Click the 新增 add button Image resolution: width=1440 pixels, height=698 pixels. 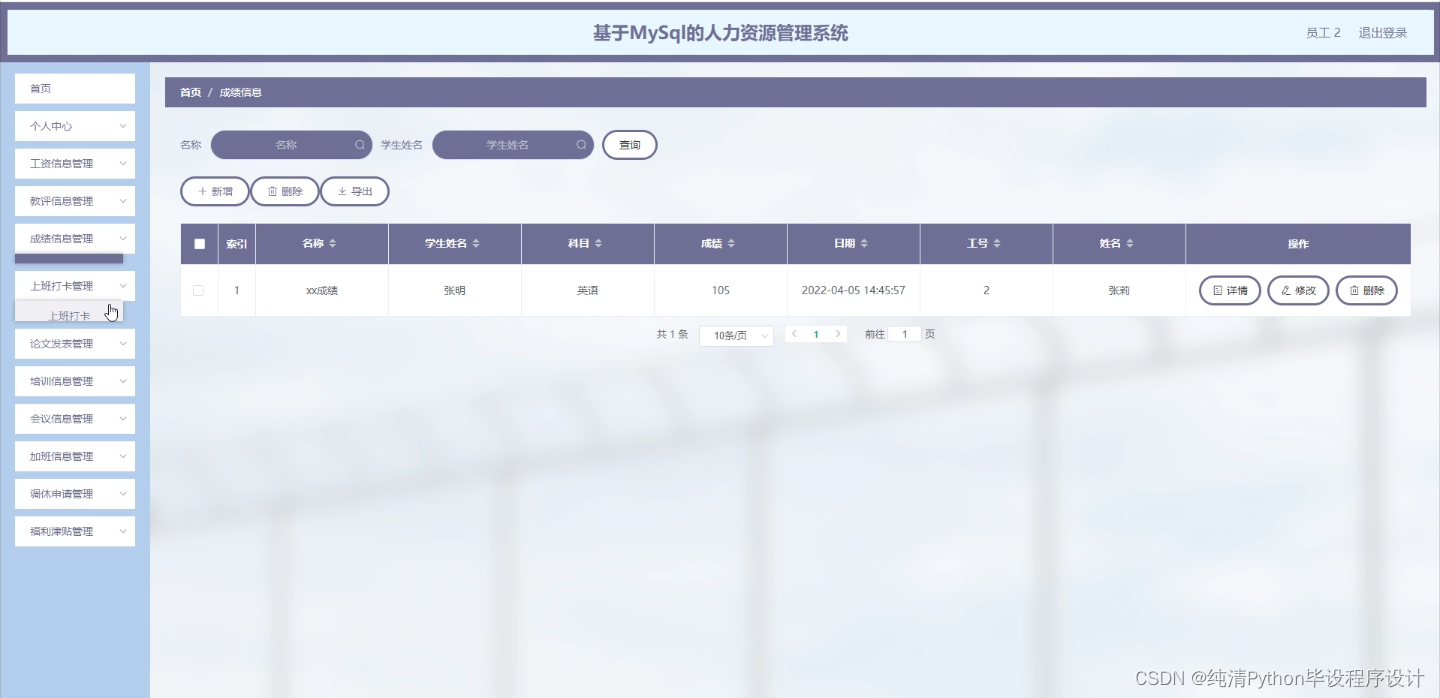click(214, 191)
